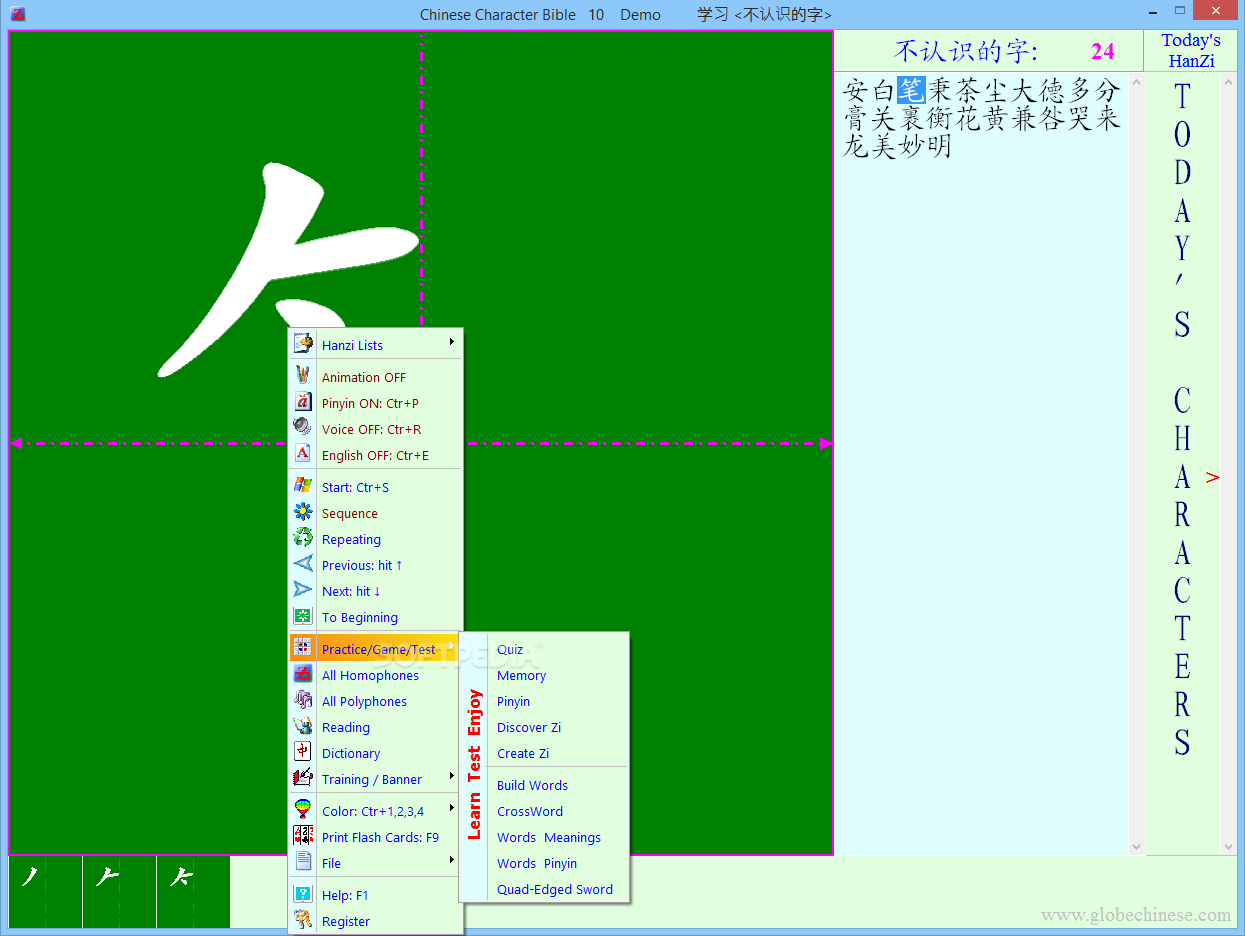1245x936 pixels.
Task: Click the Hanzi Lists menu icon
Action: pos(303,344)
